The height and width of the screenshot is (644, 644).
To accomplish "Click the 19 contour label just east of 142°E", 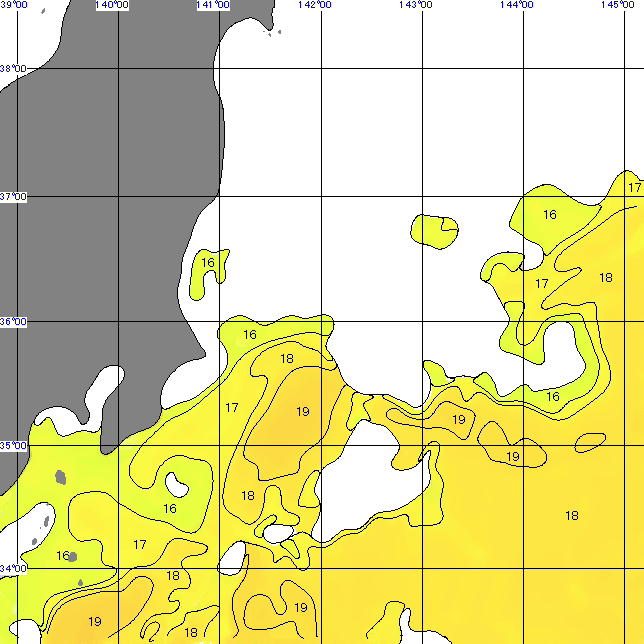I will 303,411.
